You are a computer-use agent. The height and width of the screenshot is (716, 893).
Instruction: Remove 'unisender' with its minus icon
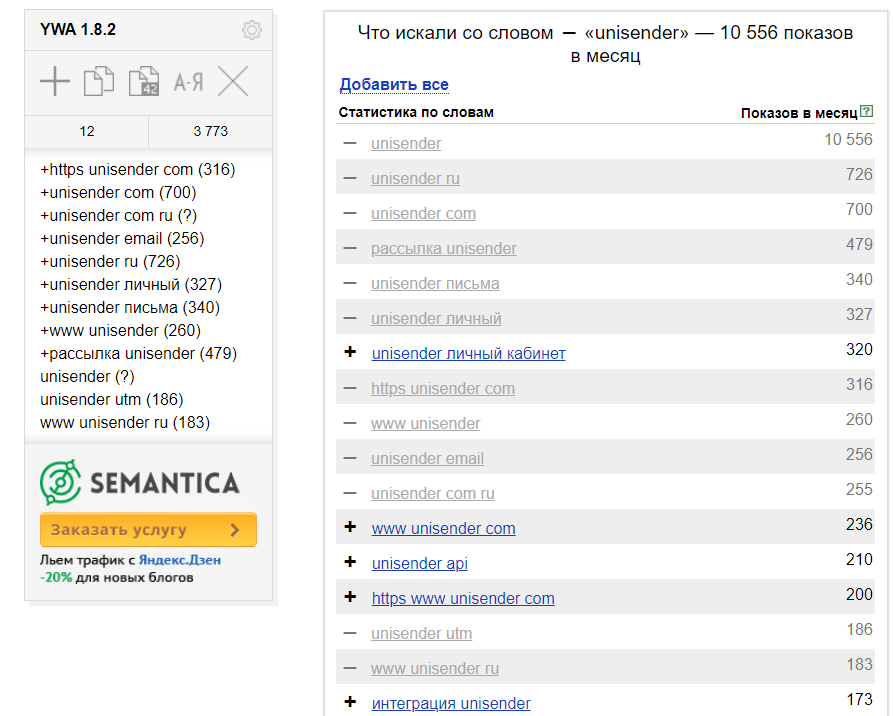coord(350,143)
